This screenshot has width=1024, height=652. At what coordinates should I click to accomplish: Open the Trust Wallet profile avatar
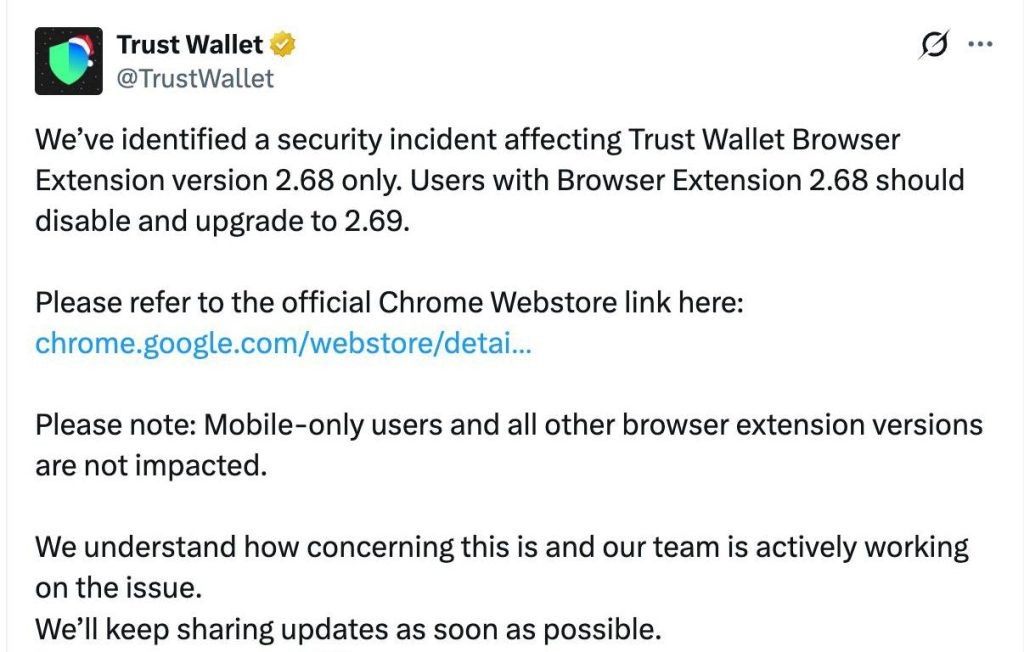pos(69,61)
